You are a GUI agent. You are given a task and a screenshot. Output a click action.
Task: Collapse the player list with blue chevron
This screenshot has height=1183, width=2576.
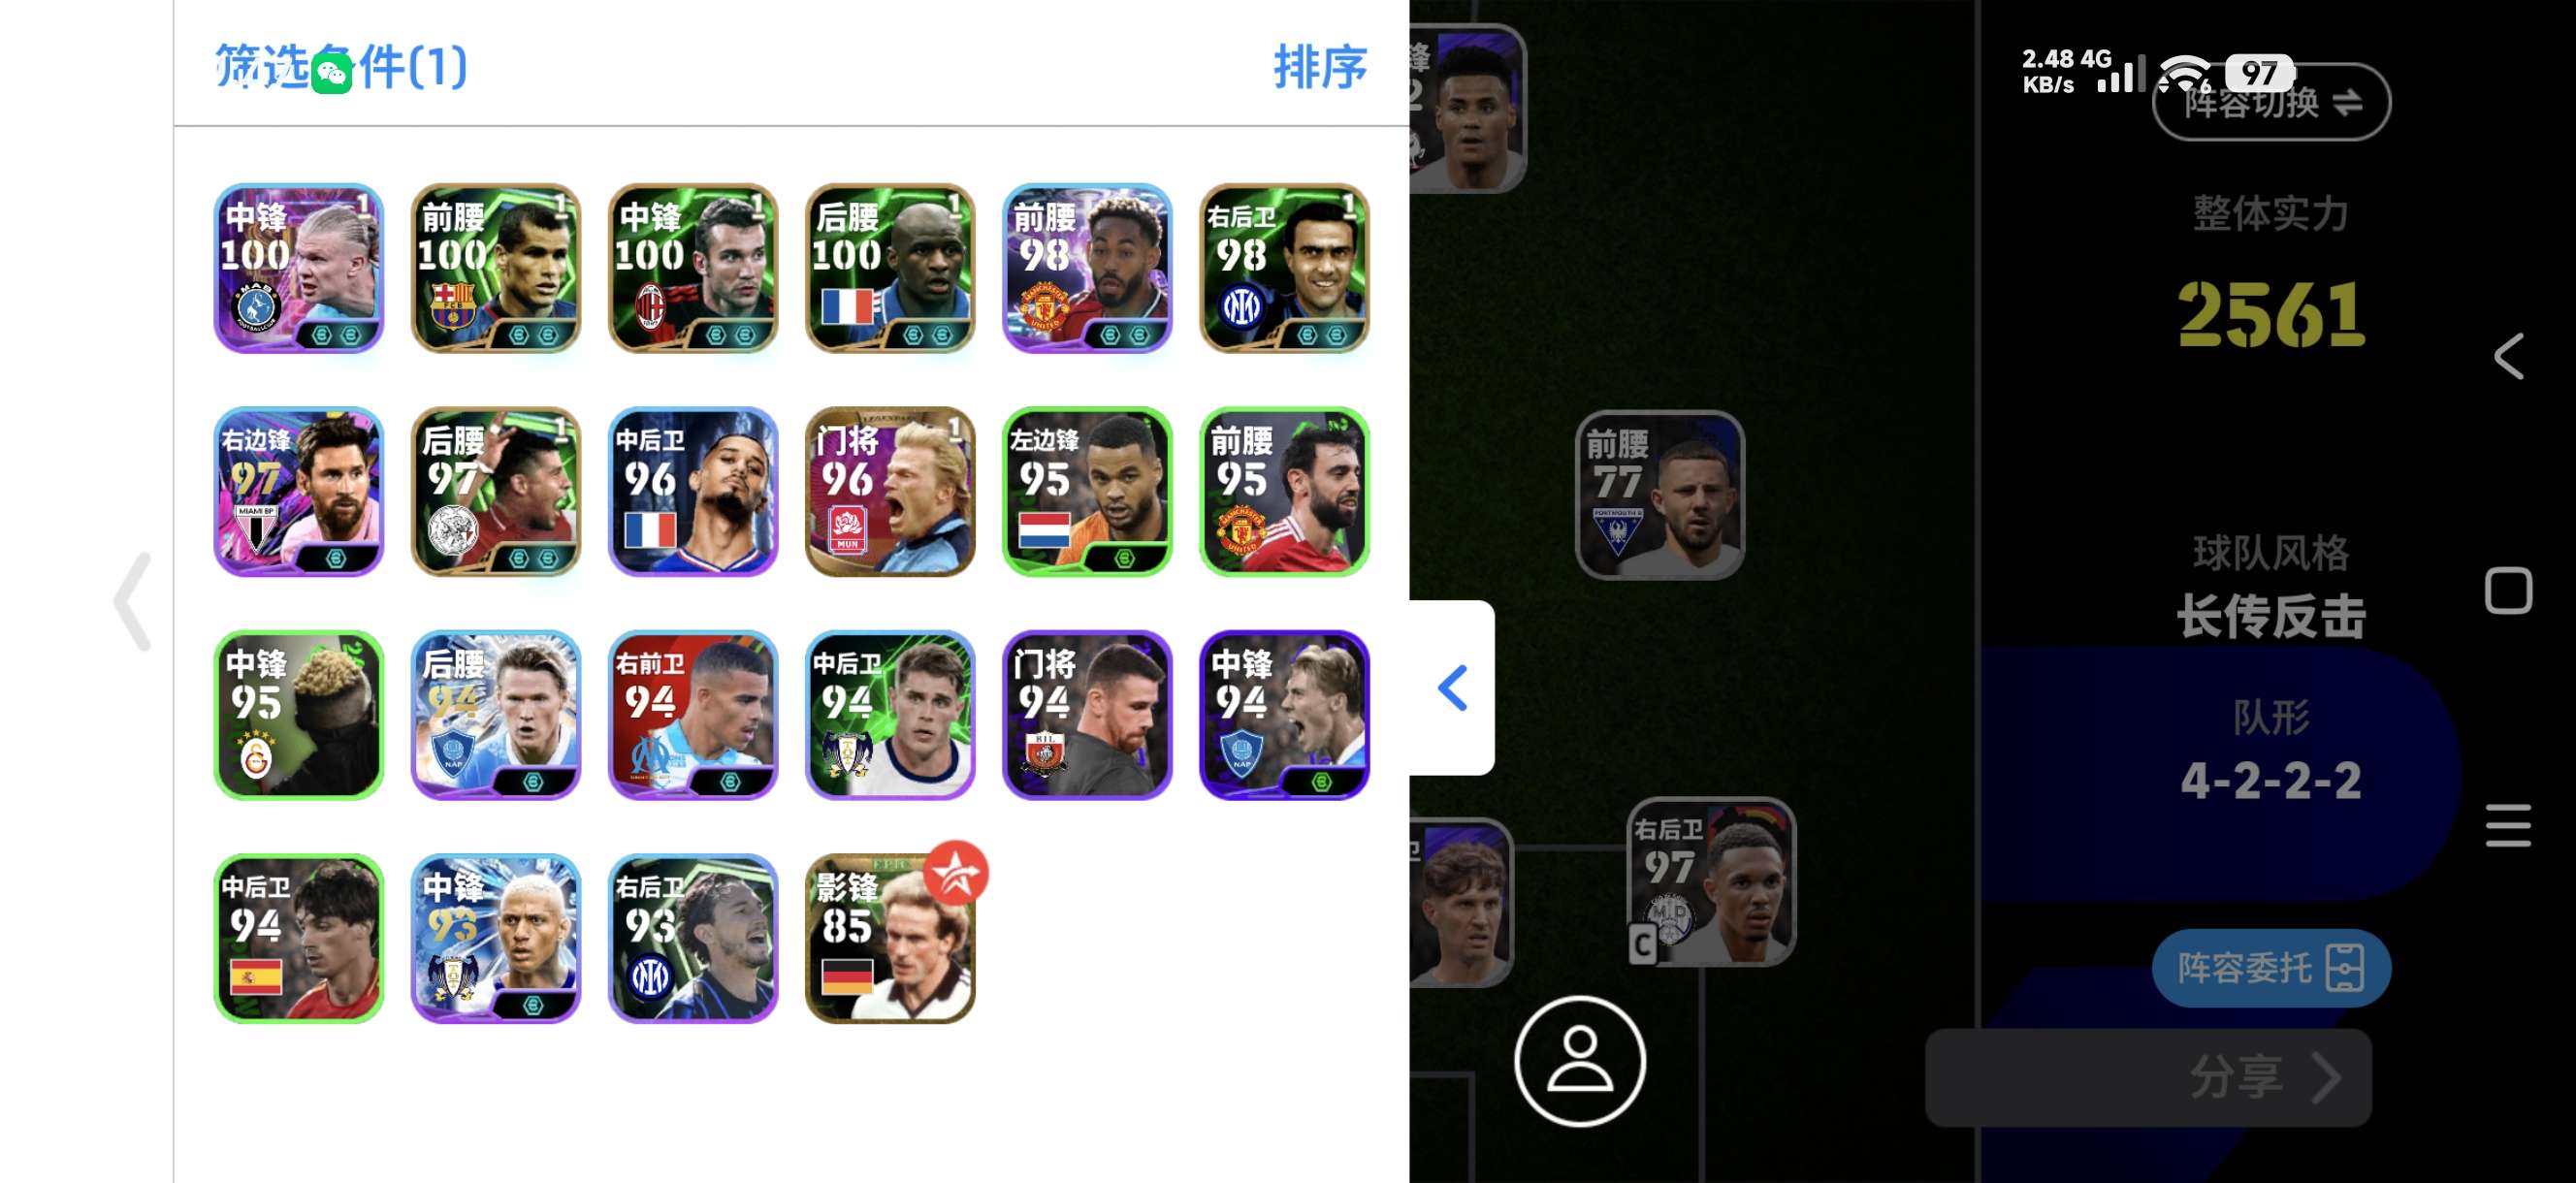1452,688
